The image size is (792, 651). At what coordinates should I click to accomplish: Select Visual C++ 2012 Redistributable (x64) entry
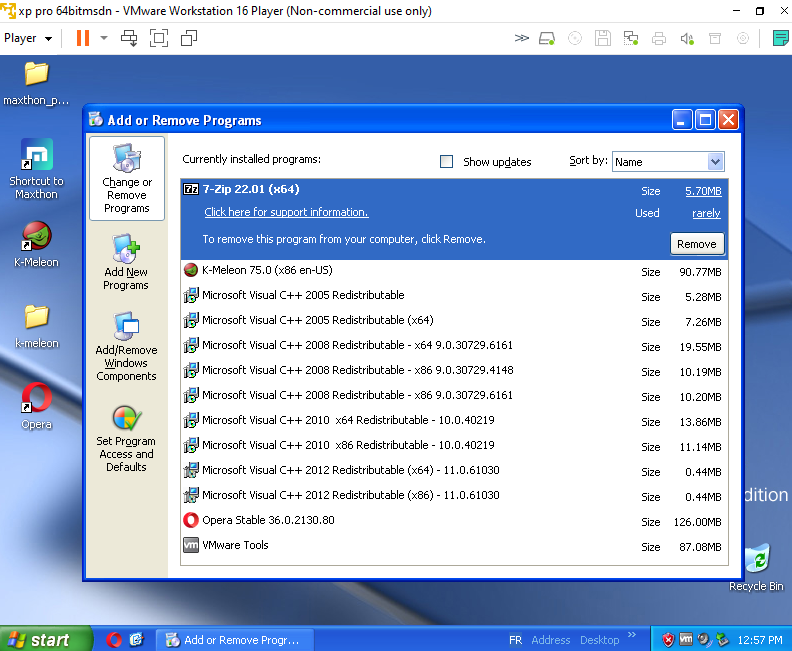[454, 471]
